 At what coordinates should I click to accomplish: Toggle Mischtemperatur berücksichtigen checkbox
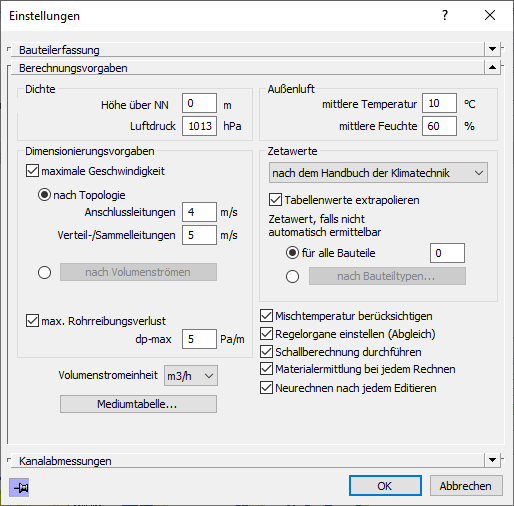point(266,315)
